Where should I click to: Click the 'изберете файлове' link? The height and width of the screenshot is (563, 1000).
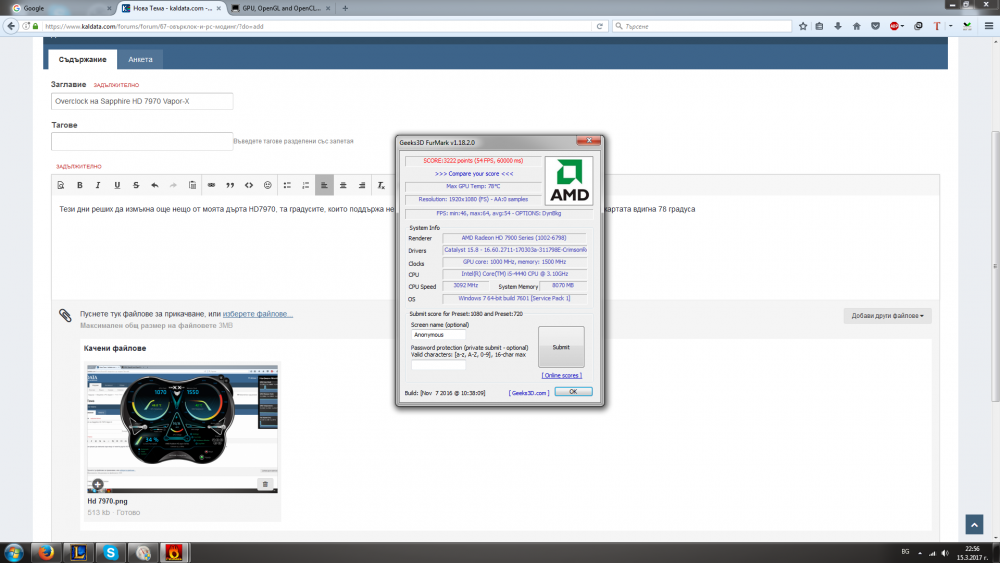(x=258, y=314)
